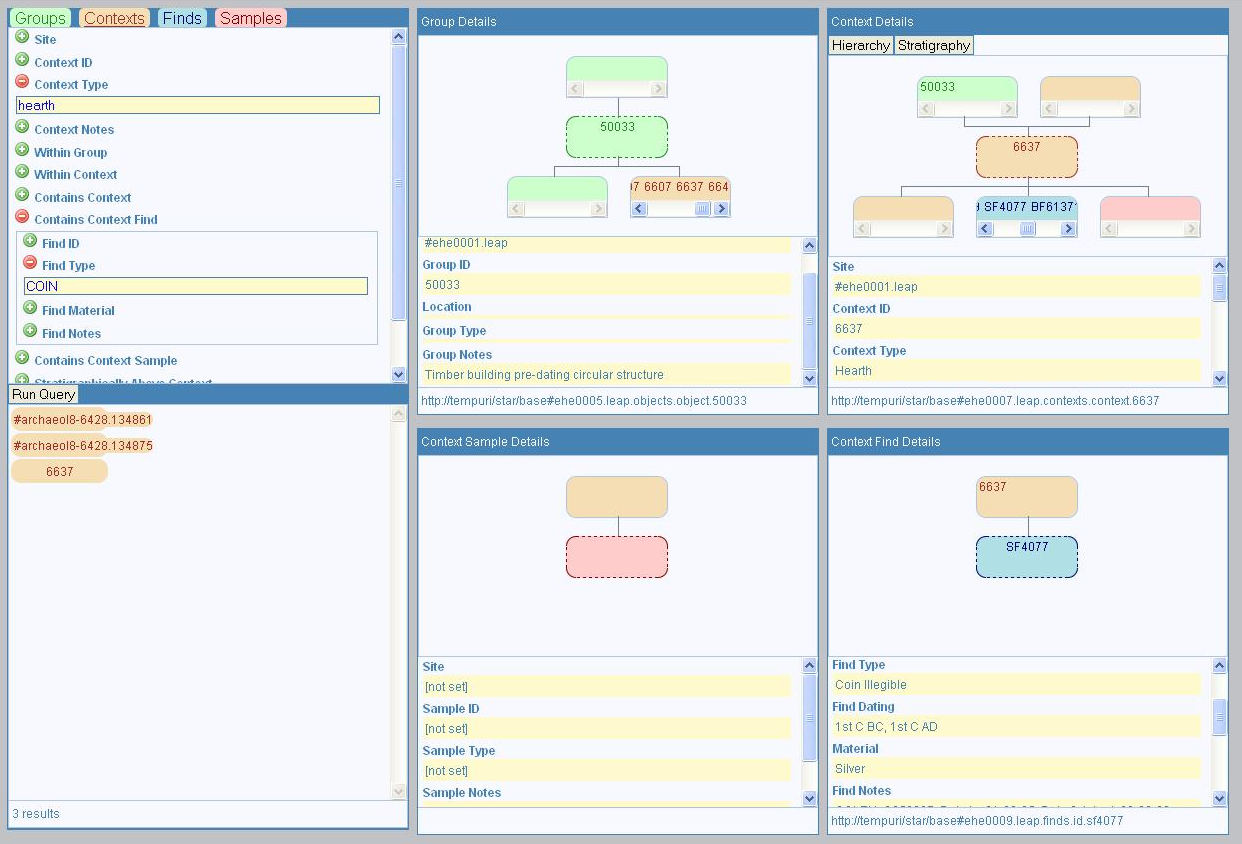Click the Group Details URI ending object.50033

[584, 401]
